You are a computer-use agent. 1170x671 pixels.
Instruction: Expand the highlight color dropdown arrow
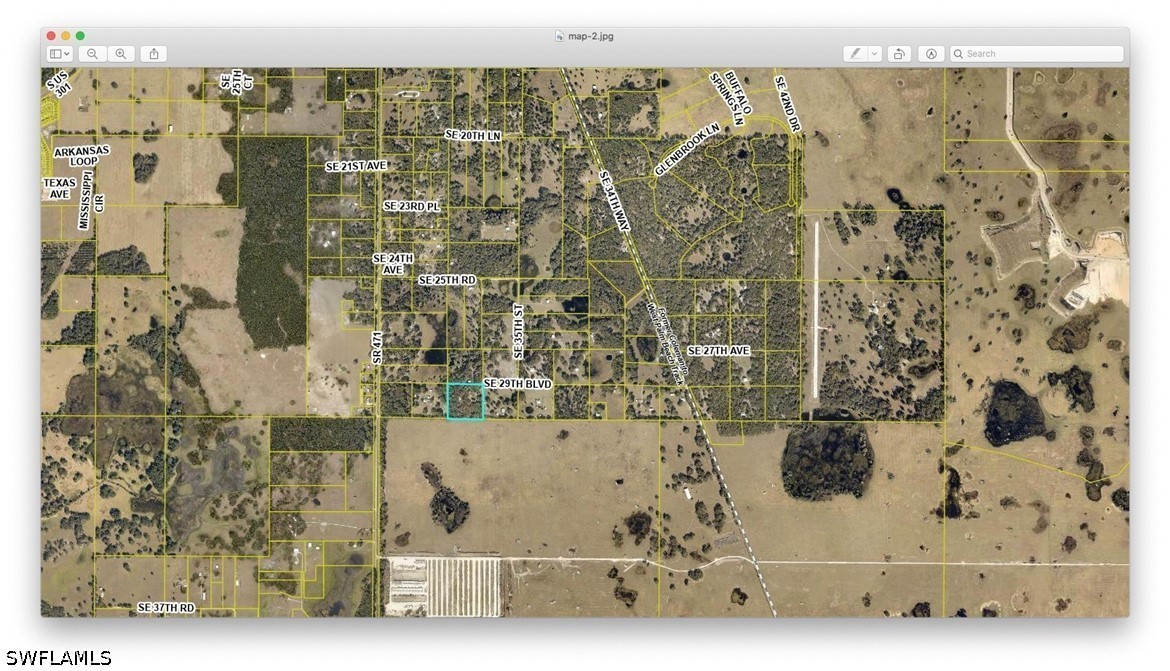(875, 54)
